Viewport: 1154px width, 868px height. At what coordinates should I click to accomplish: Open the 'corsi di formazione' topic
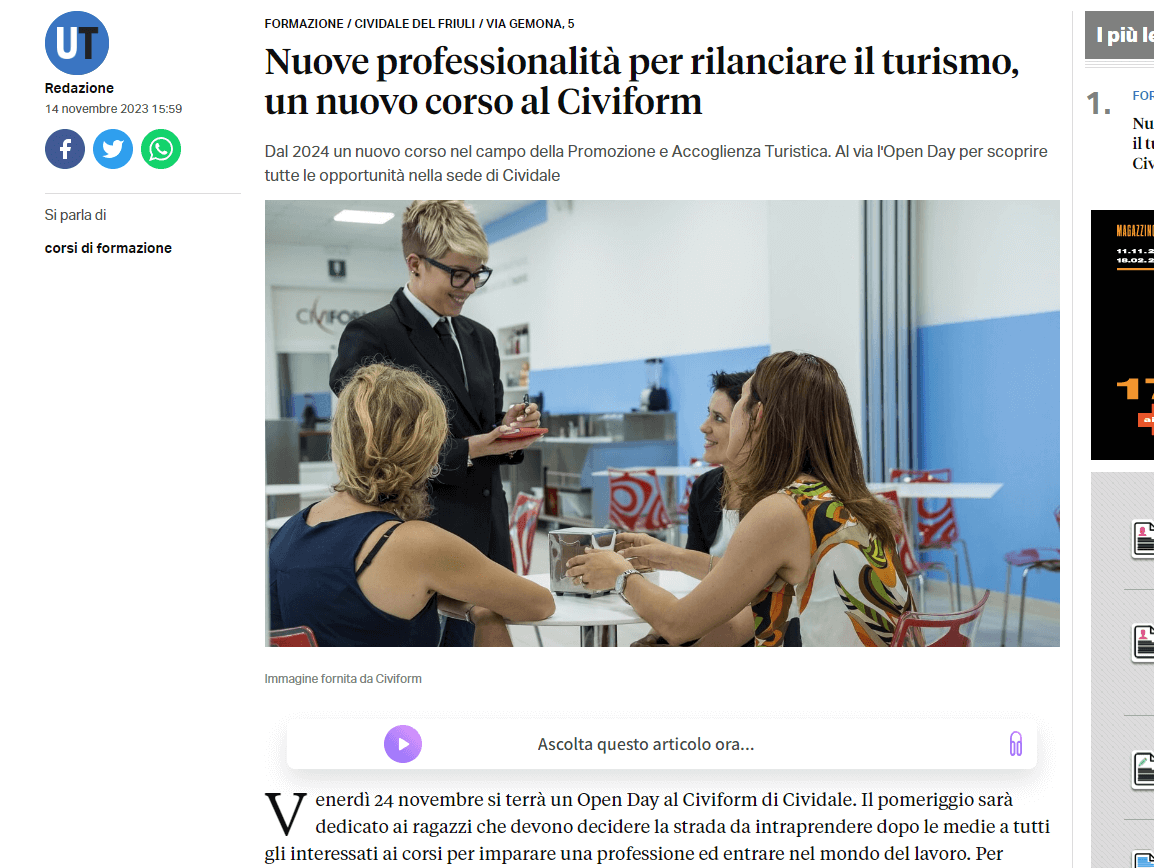[108, 248]
